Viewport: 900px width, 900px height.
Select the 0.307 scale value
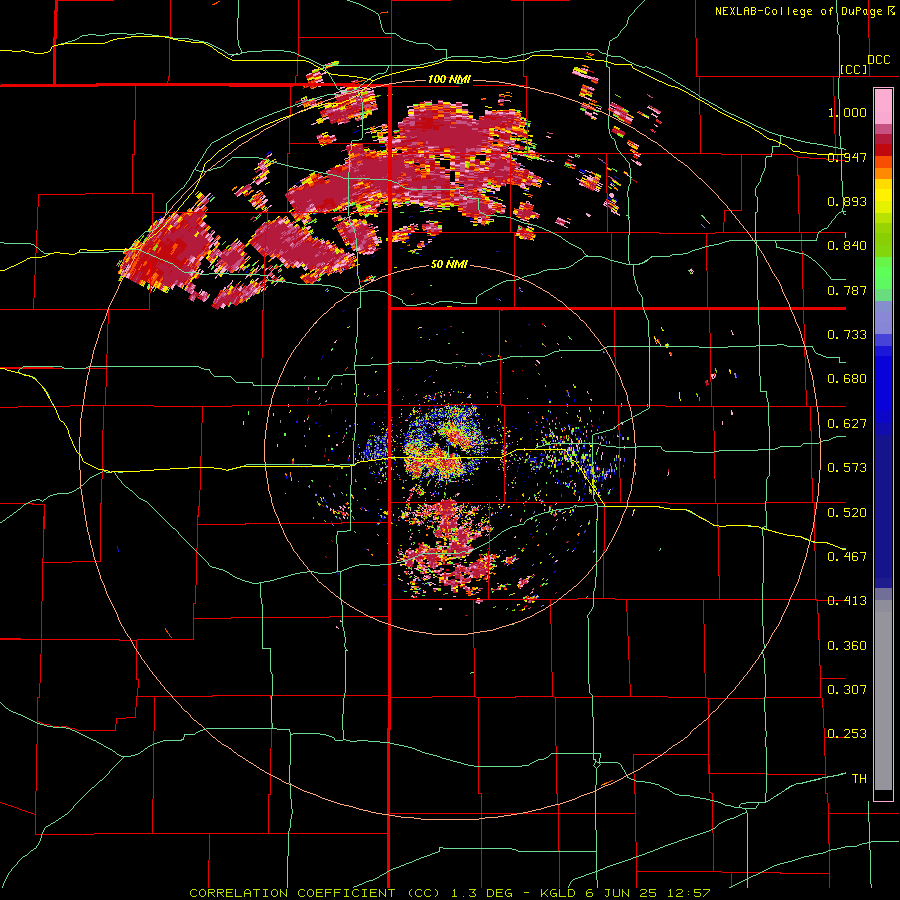point(847,690)
